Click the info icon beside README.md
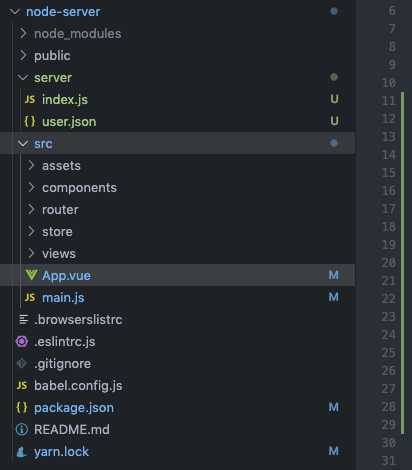This screenshot has height=470, width=412. (22, 429)
